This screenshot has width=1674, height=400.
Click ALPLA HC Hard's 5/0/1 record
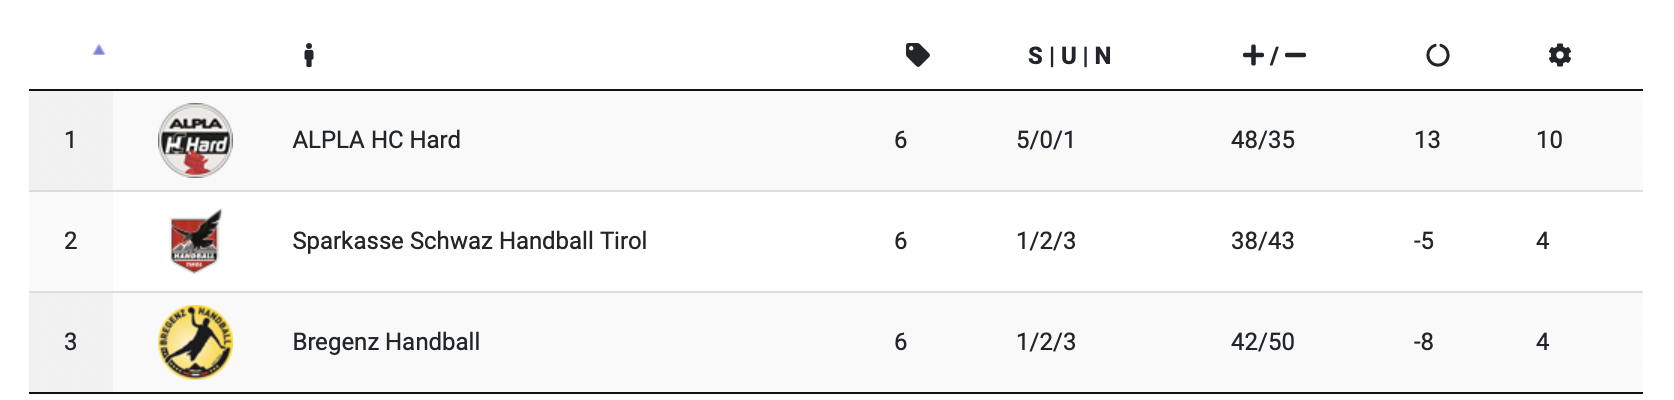(1045, 140)
